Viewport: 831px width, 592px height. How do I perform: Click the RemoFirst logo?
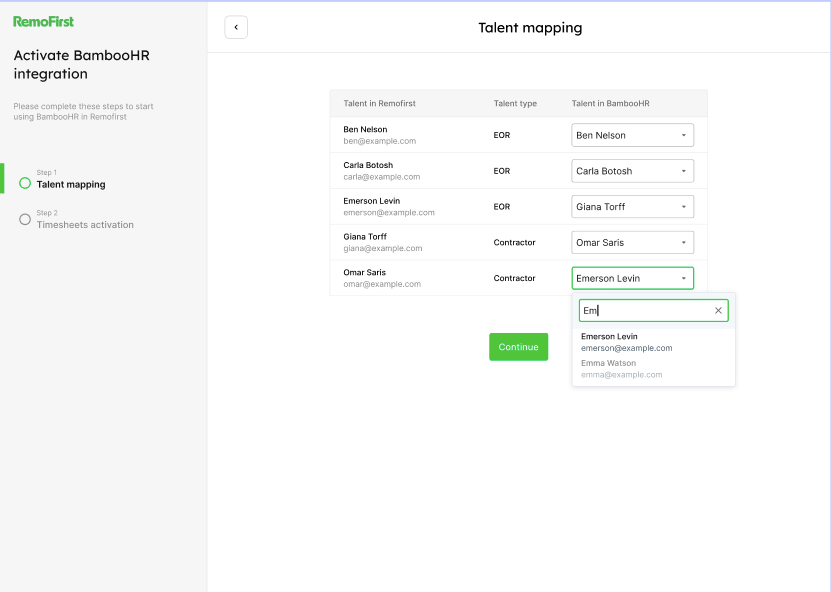coord(43,21)
